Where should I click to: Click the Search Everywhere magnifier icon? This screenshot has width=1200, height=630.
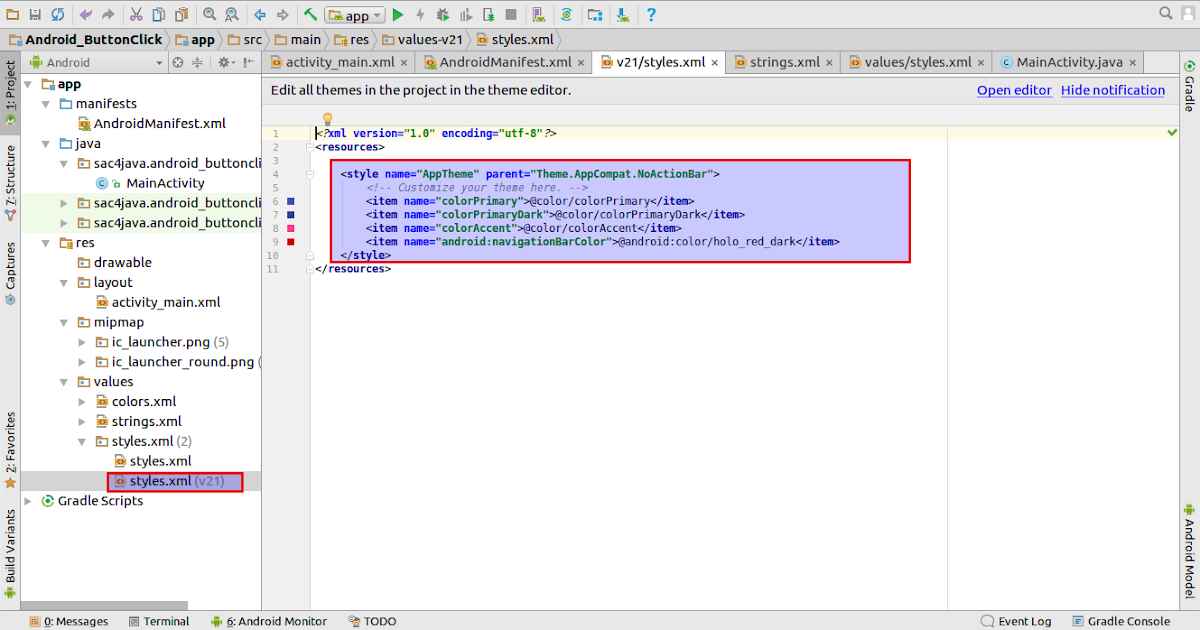coord(1166,13)
